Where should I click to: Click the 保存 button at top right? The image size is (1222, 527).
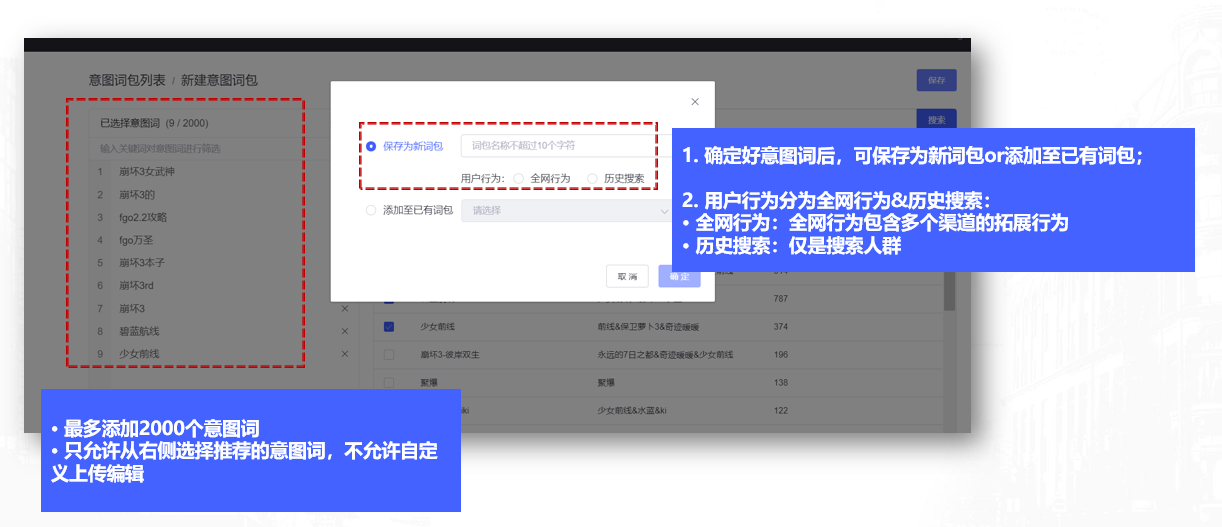click(x=936, y=81)
